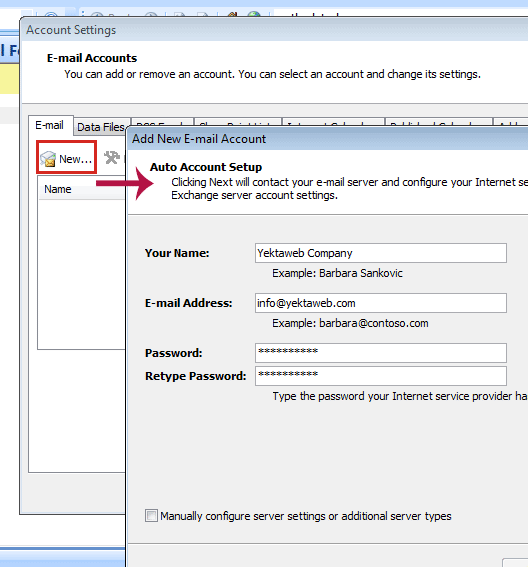The width and height of the screenshot is (528, 567).
Task: Click the E-mail Address input field
Action: coord(380,303)
